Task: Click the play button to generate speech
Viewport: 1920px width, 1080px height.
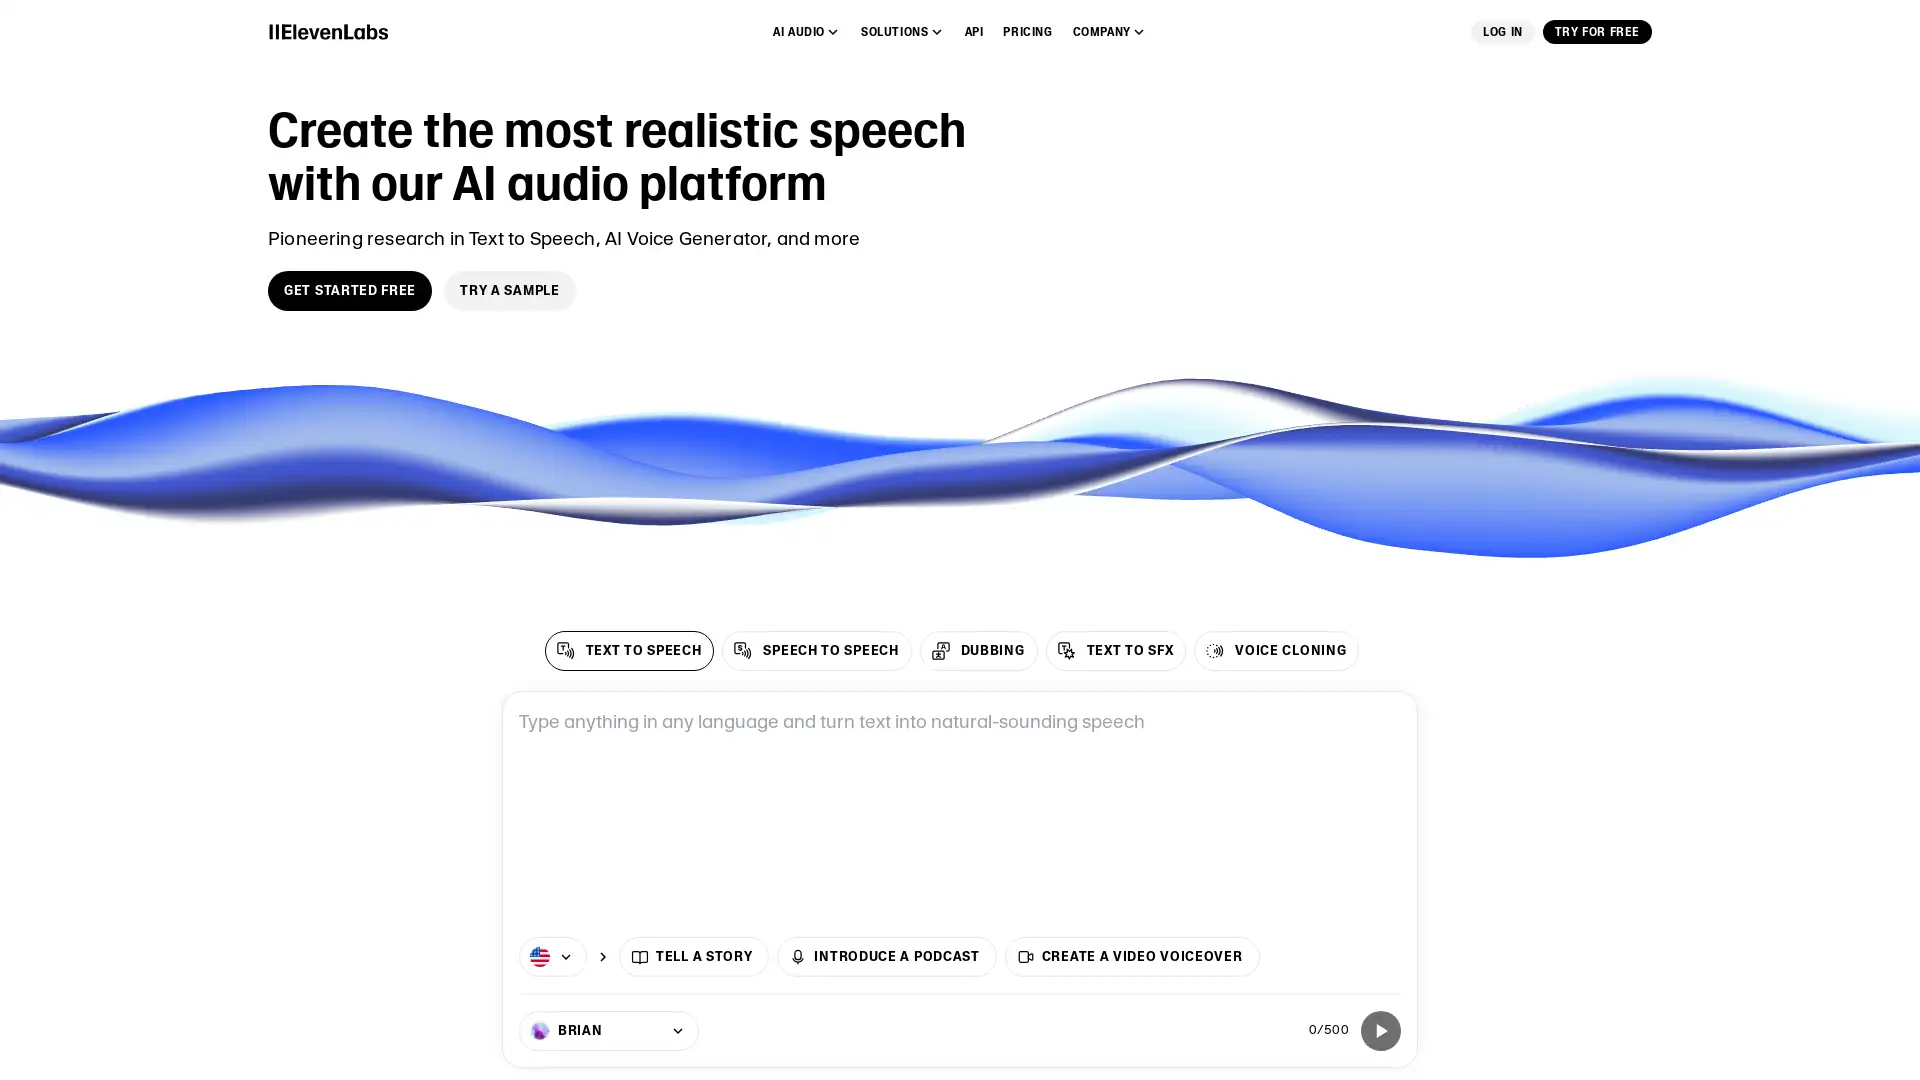Action: click(x=1381, y=1030)
